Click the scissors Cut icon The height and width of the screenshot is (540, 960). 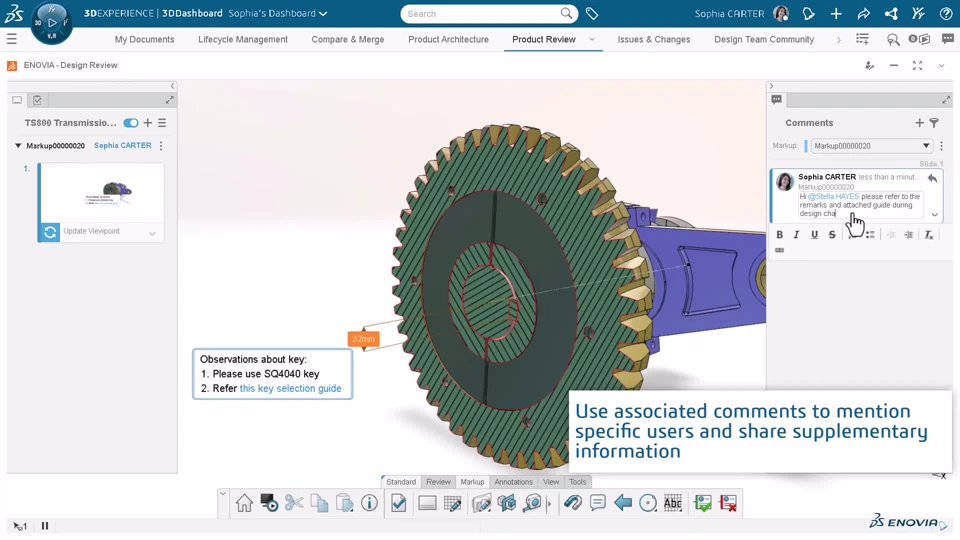[294, 503]
